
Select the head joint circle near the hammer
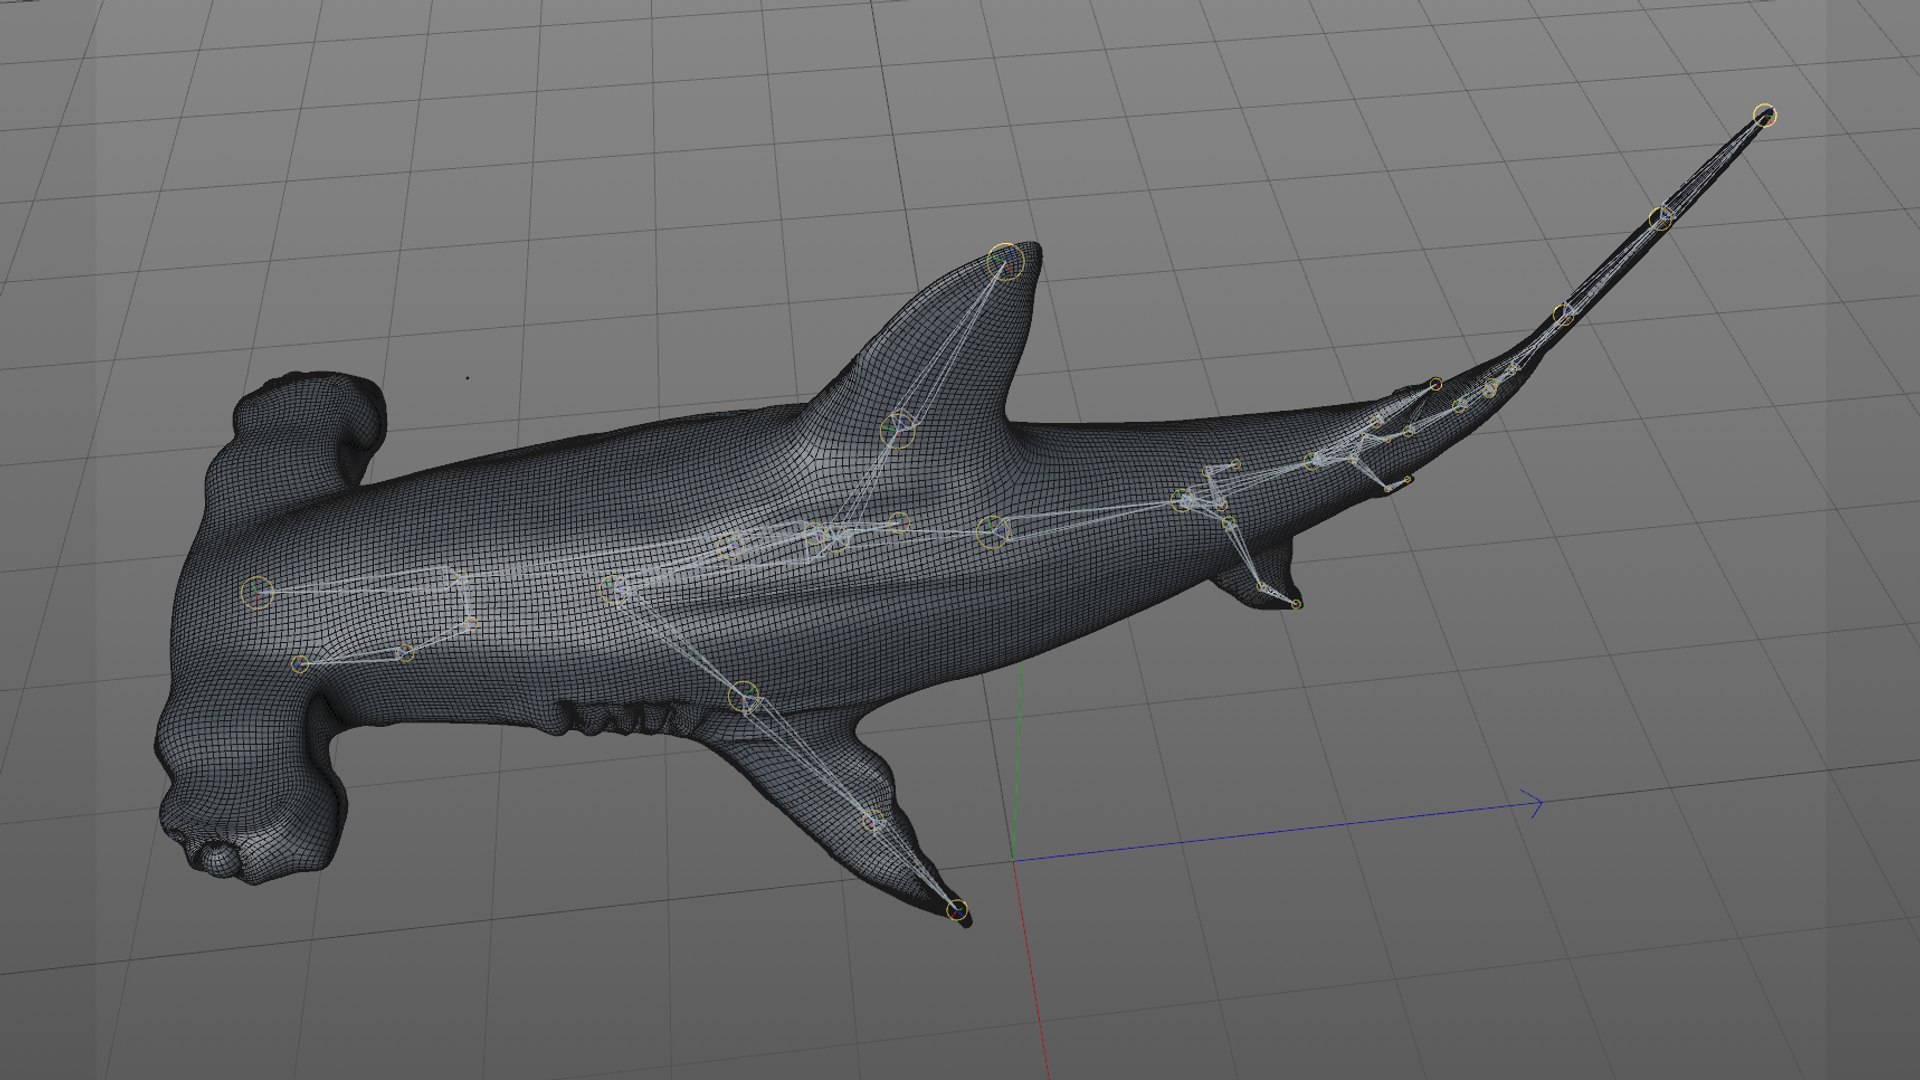tap(257, 593)
